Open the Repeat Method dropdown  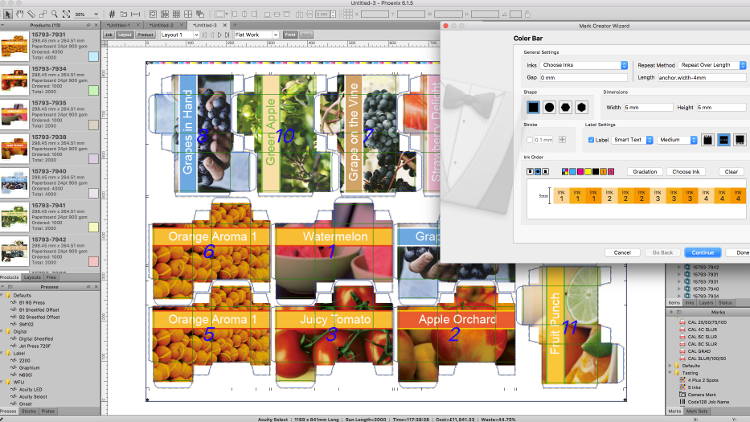click(712, 65)
